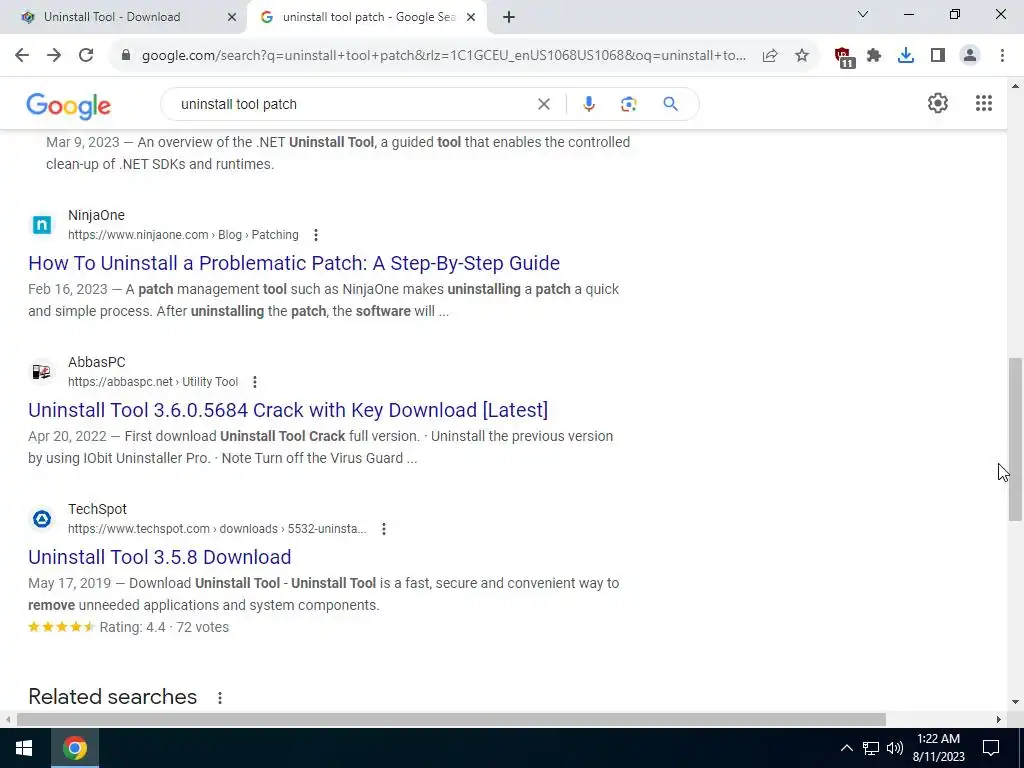Show downloads in Chrome toolbar
Viewport: 1024px width, 768px height.
[x=906, y=56]
